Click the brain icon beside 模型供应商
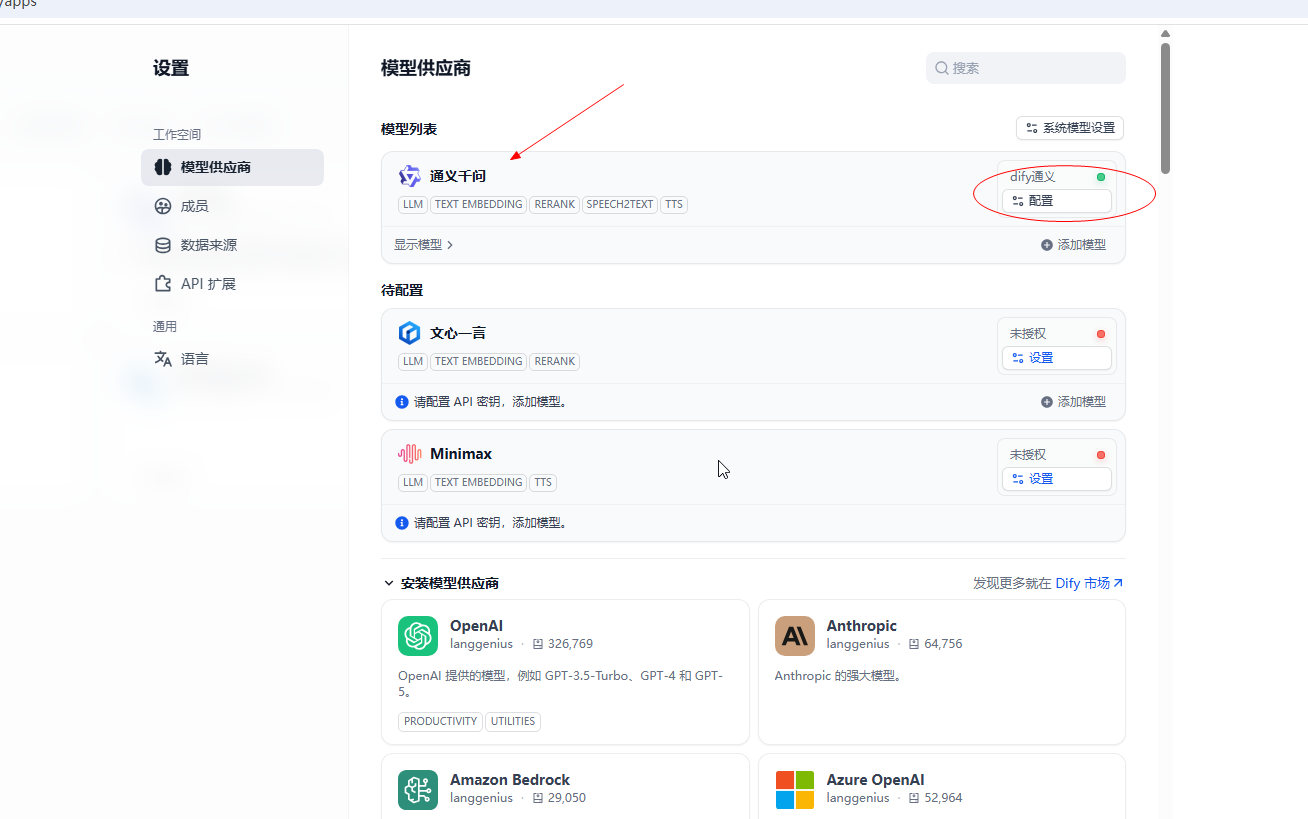The image size is (1308, 819). click(x=163, y=167)
